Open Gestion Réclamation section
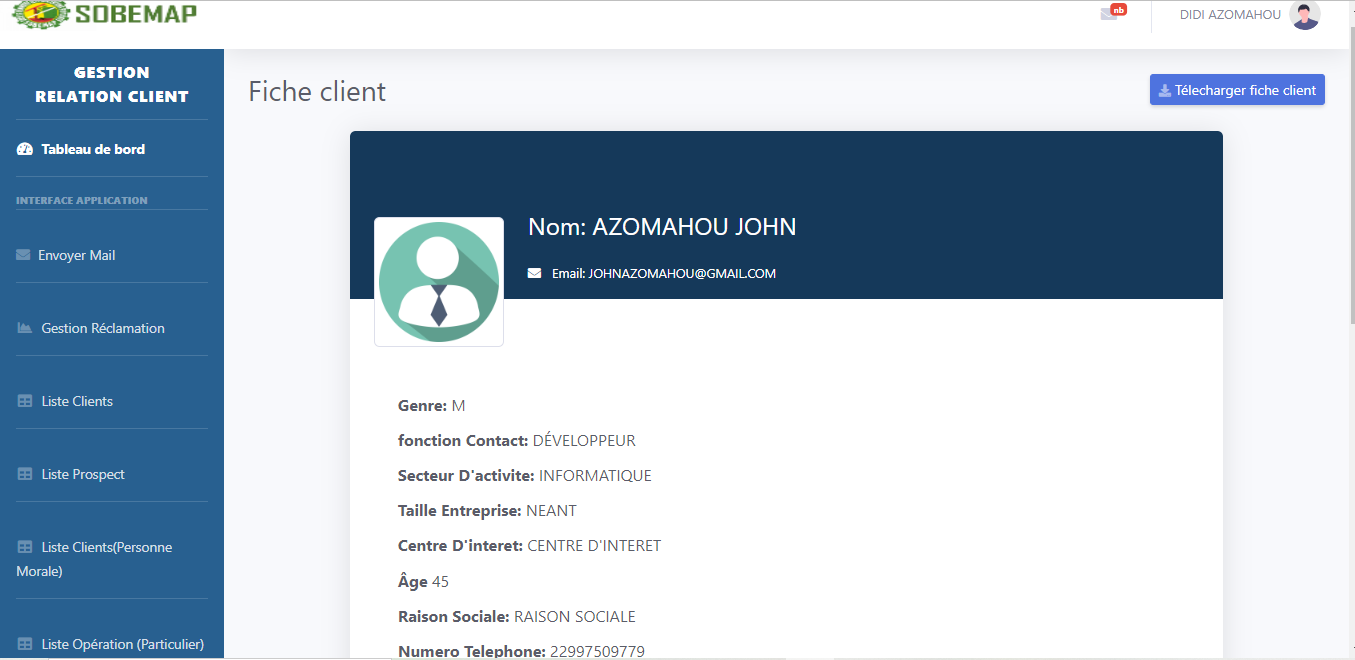1355x660 pixels. click(103, 328)
